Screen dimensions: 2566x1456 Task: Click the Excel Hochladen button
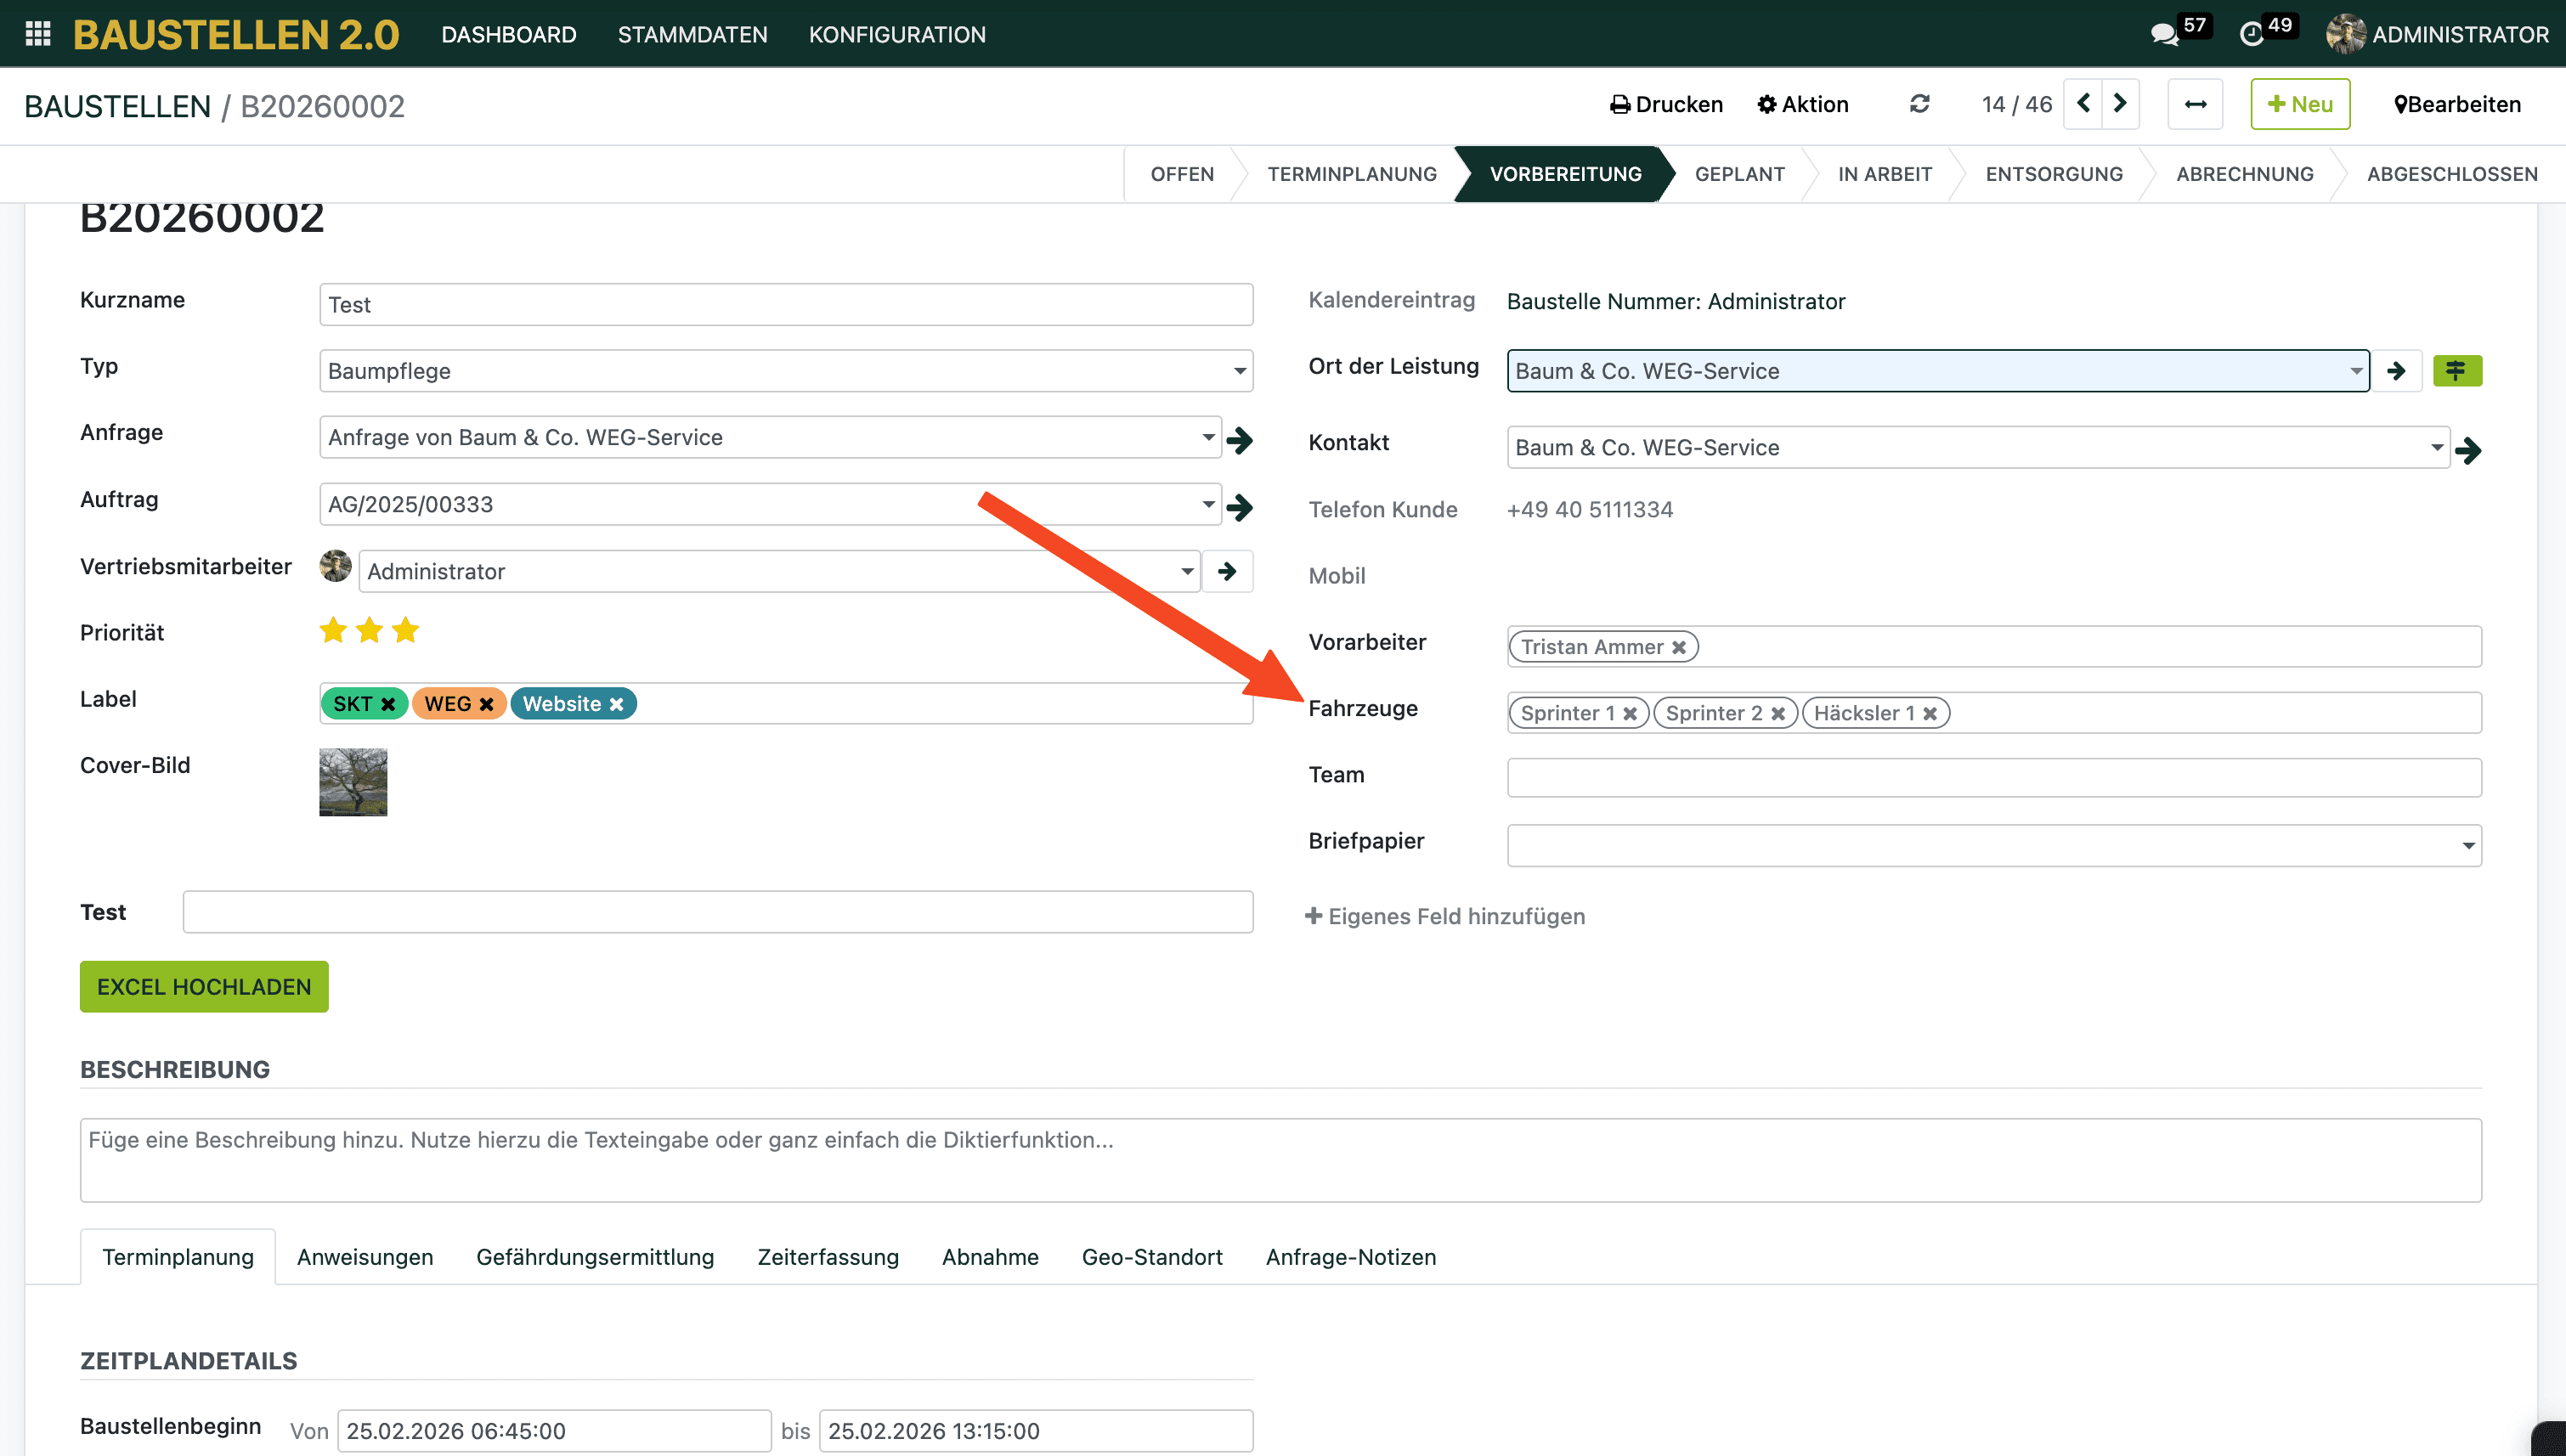tap(204, 987)
